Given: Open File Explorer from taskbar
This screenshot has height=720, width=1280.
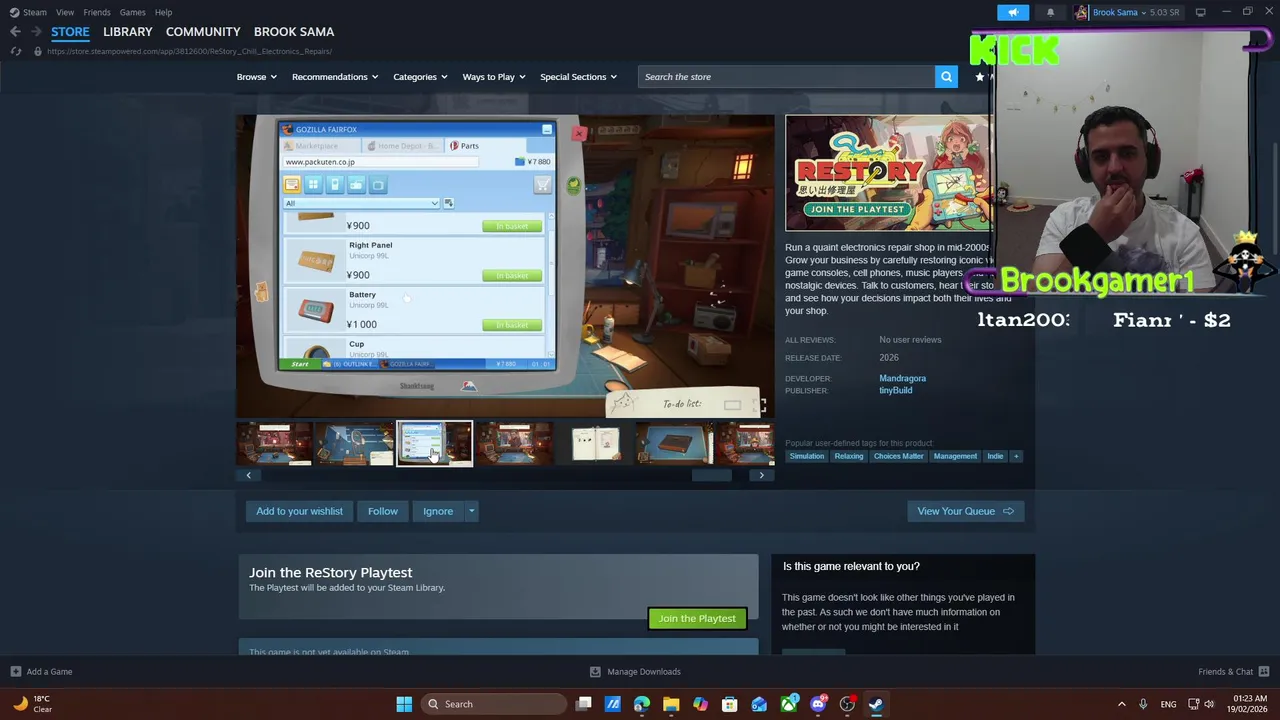Looking at the screenshot, I should coord(671,704).
